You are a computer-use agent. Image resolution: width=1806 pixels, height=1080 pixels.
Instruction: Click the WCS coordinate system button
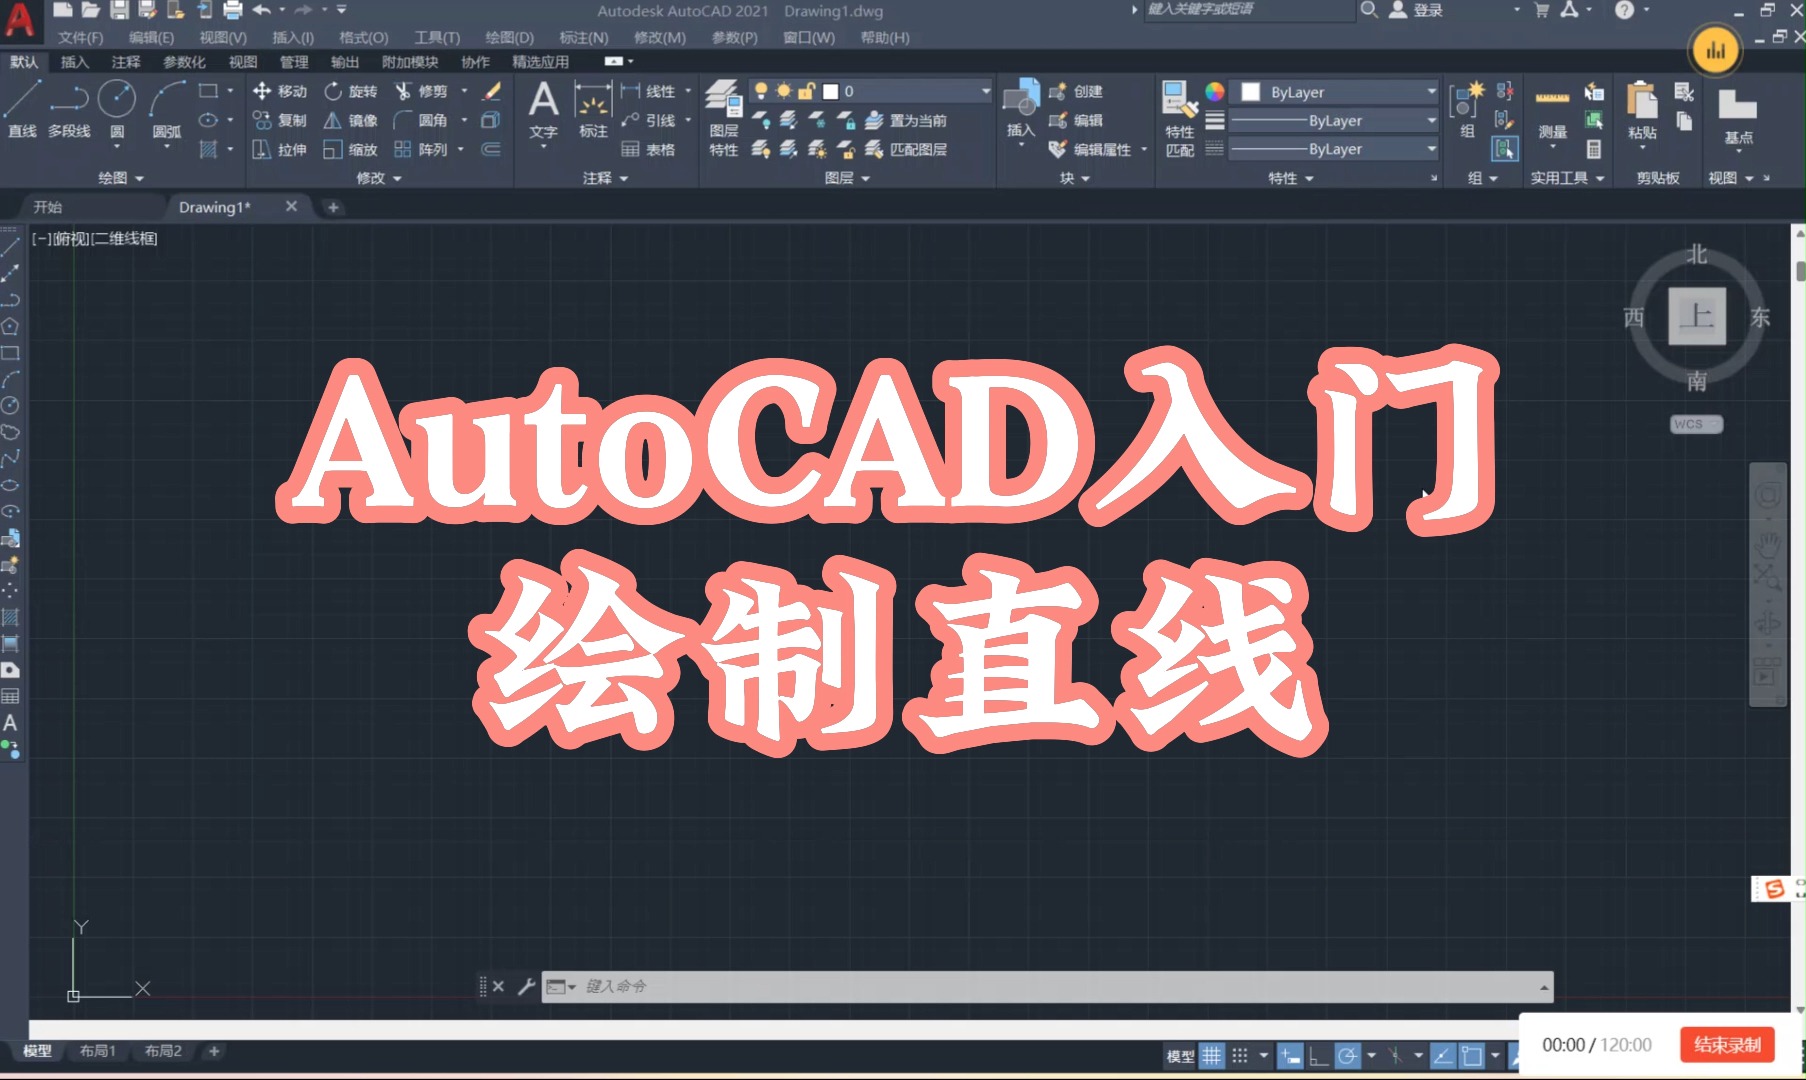[x=1696, y=424]
